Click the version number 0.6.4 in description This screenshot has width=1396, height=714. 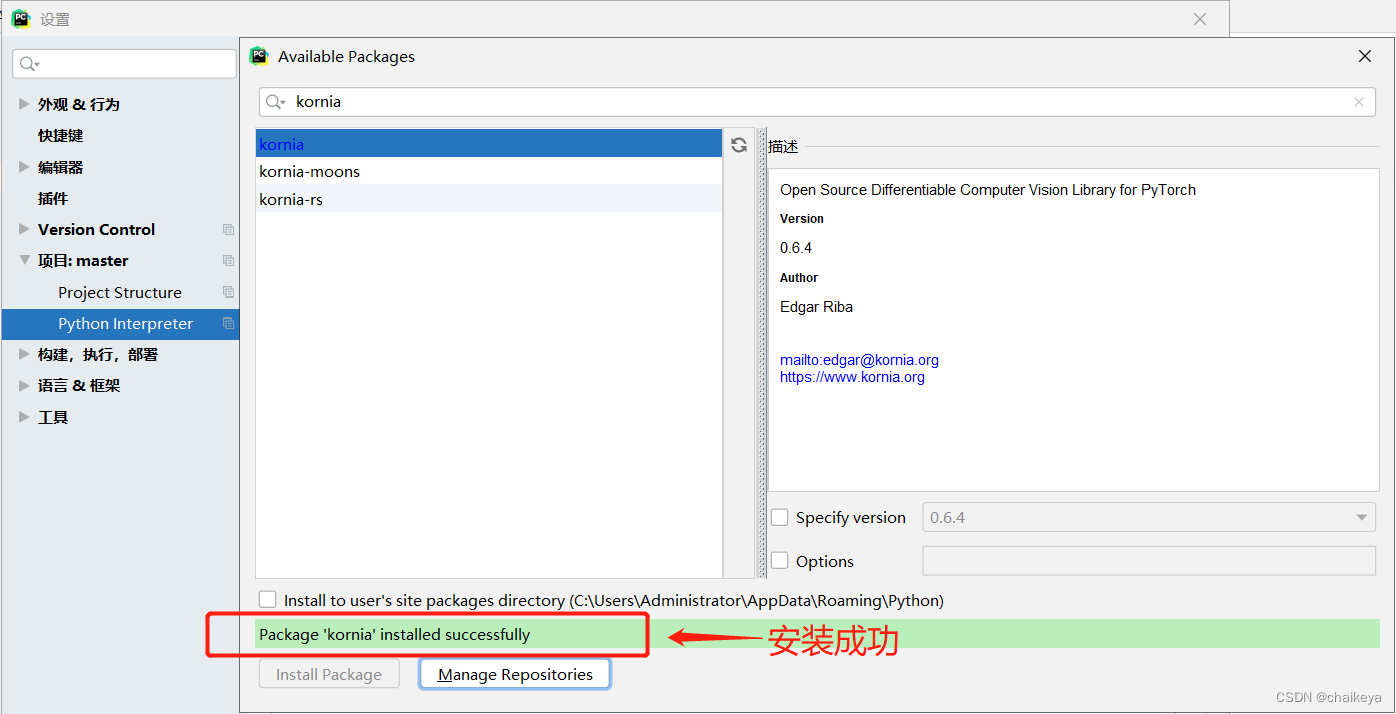[796, 247]
